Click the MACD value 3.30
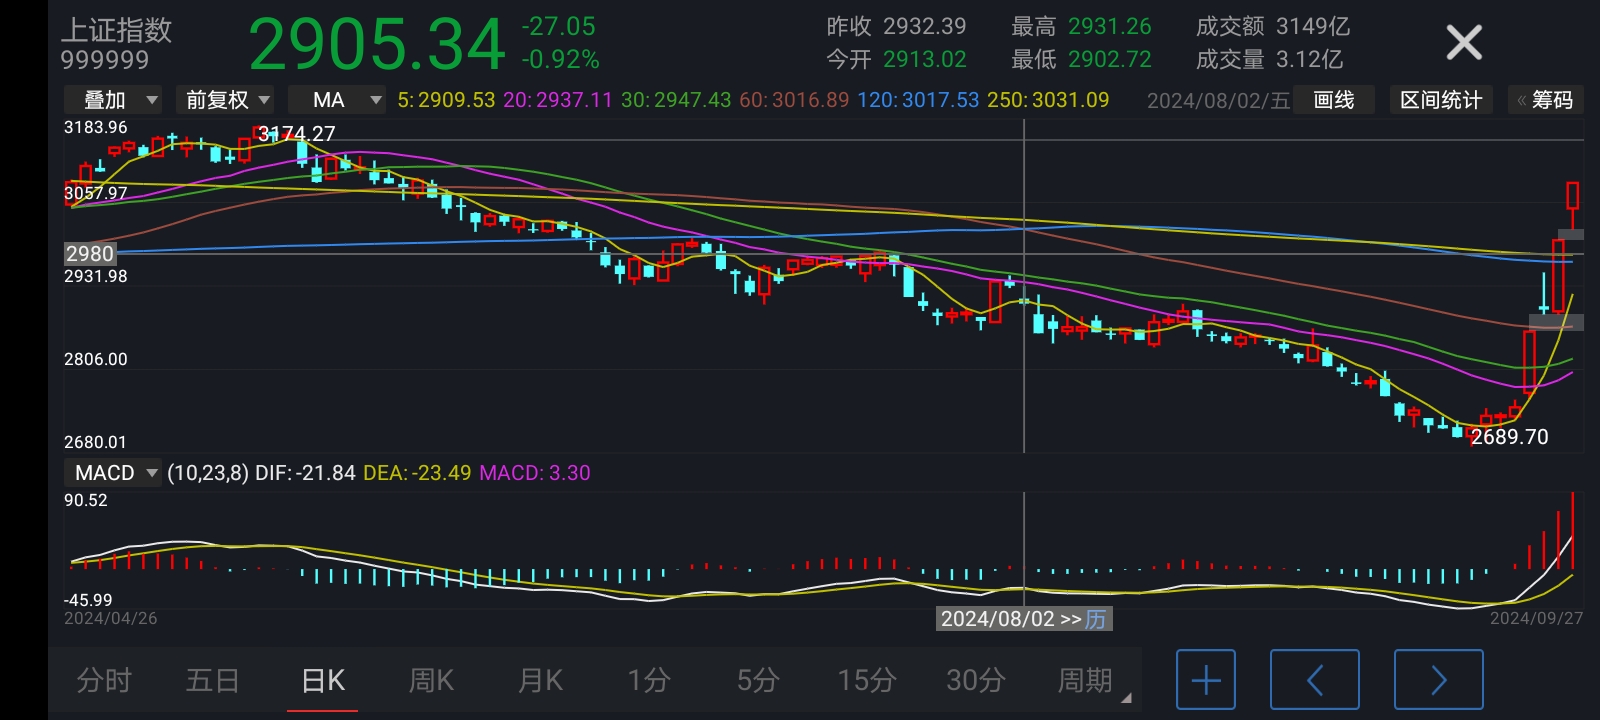Viewport: 1600px width, 720px height. (x=569, y=472)
